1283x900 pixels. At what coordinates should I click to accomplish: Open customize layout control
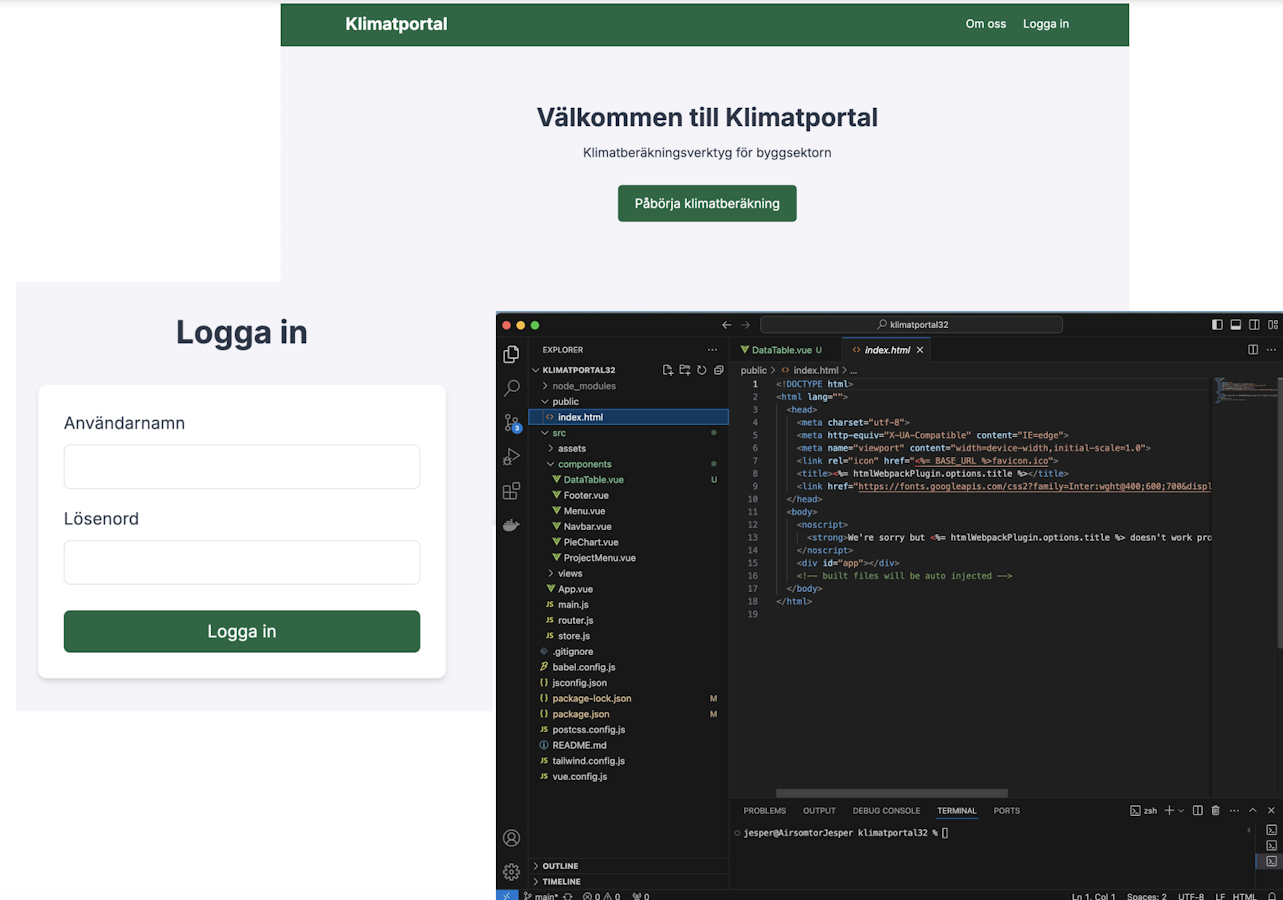coord(1273,325)
